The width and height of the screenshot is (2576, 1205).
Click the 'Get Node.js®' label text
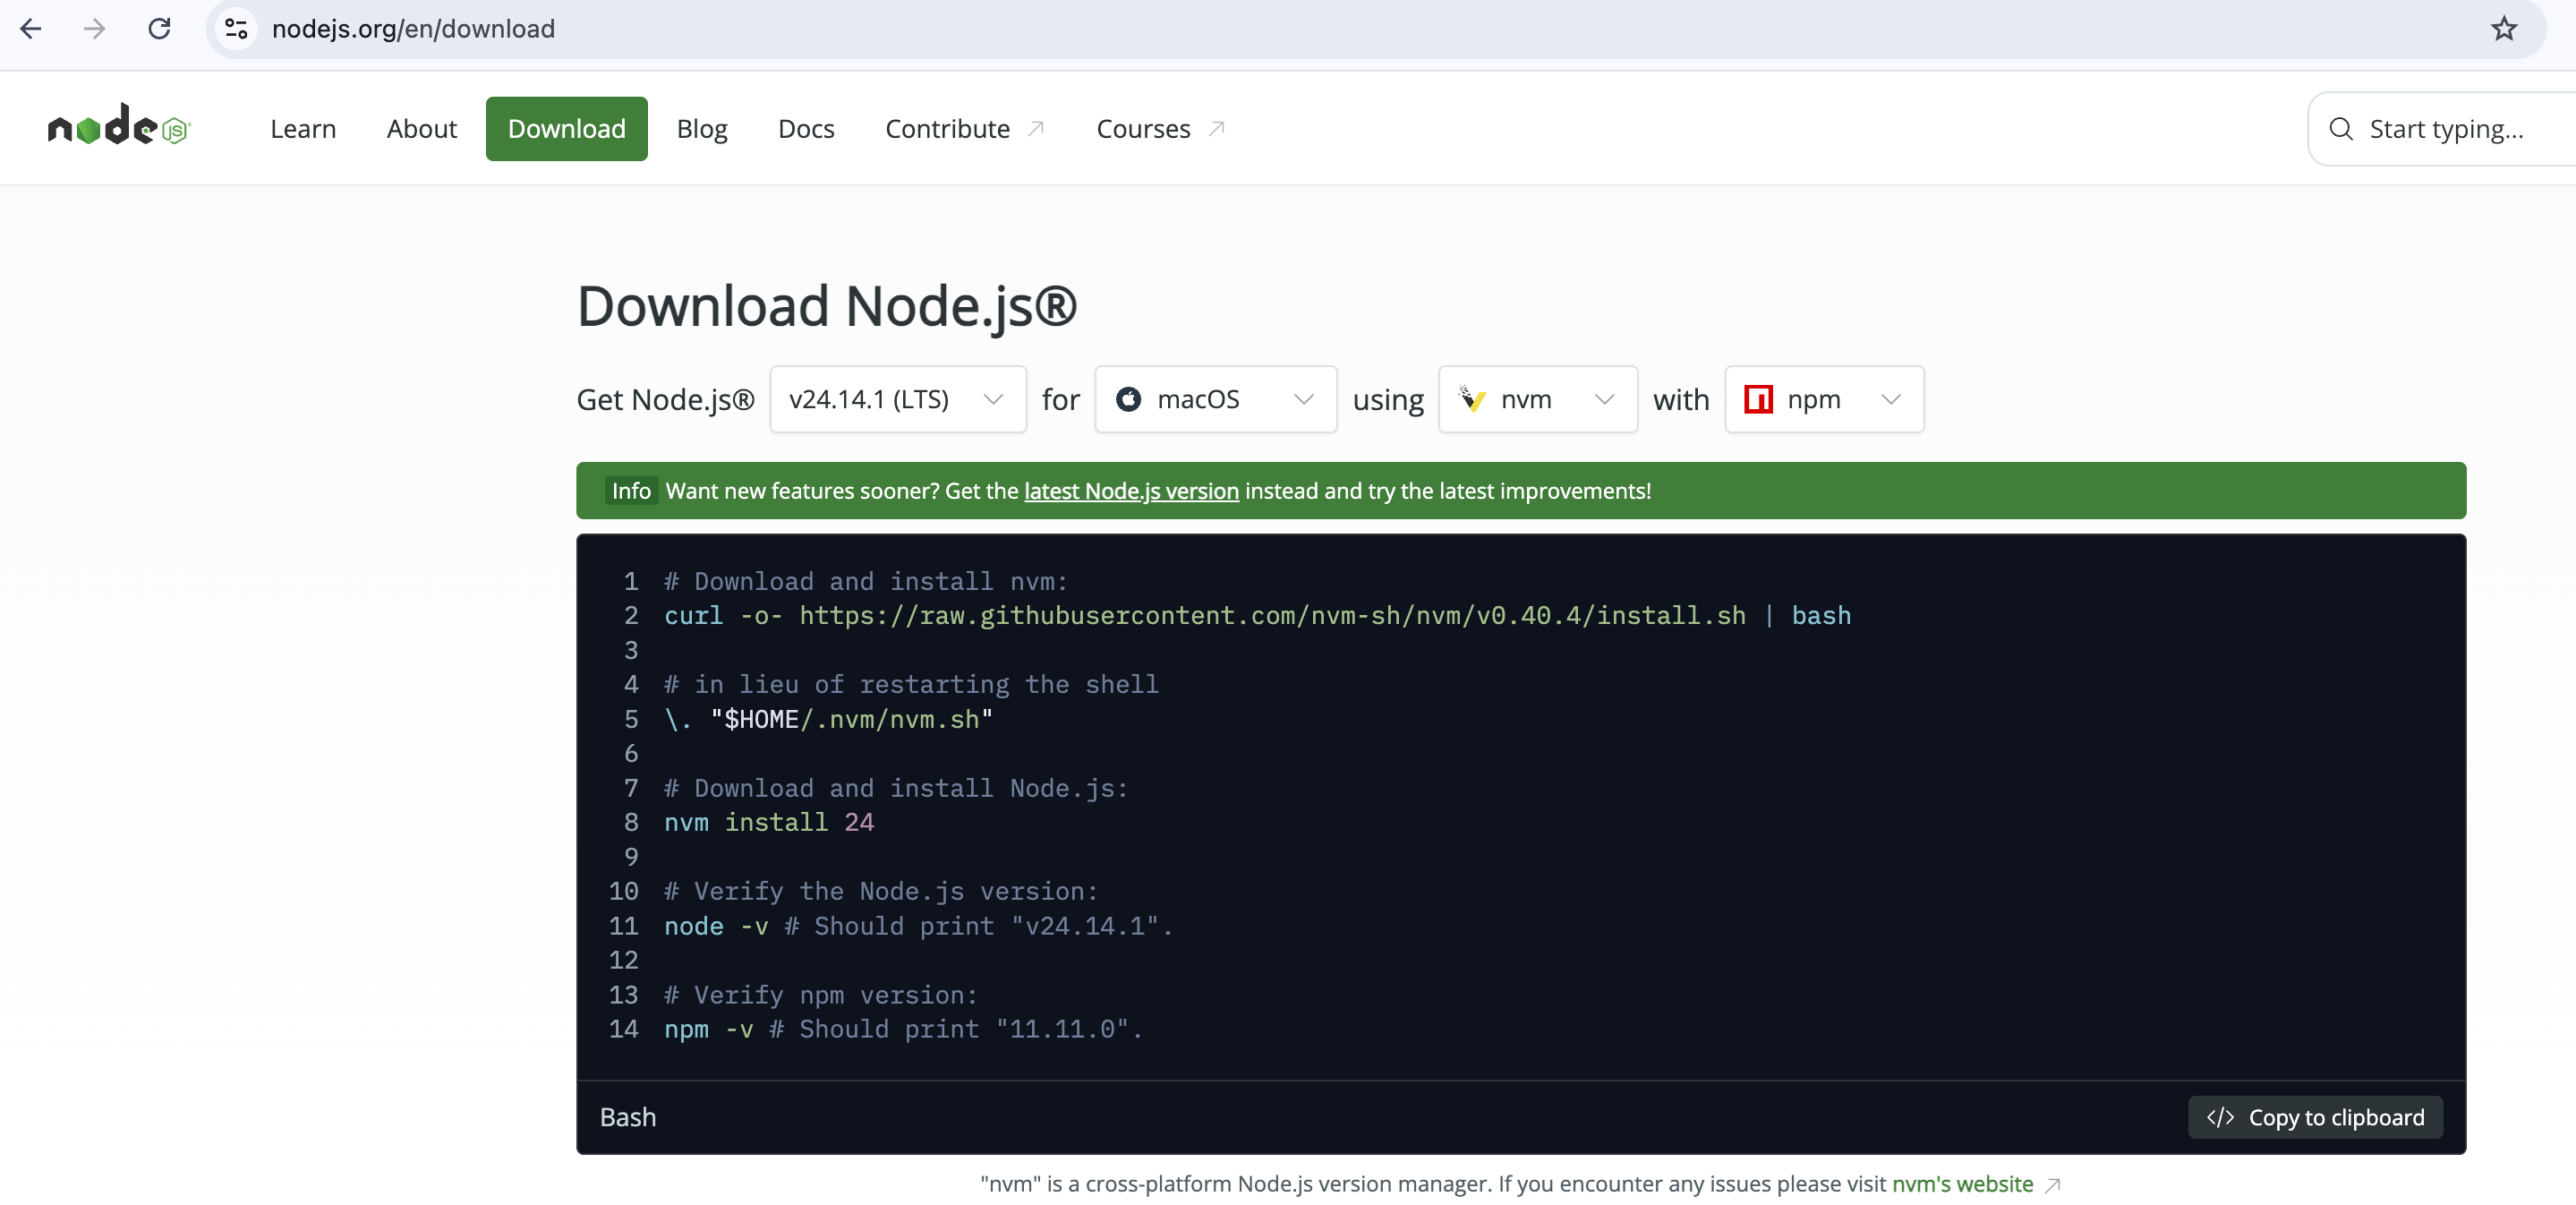point(665,399)
